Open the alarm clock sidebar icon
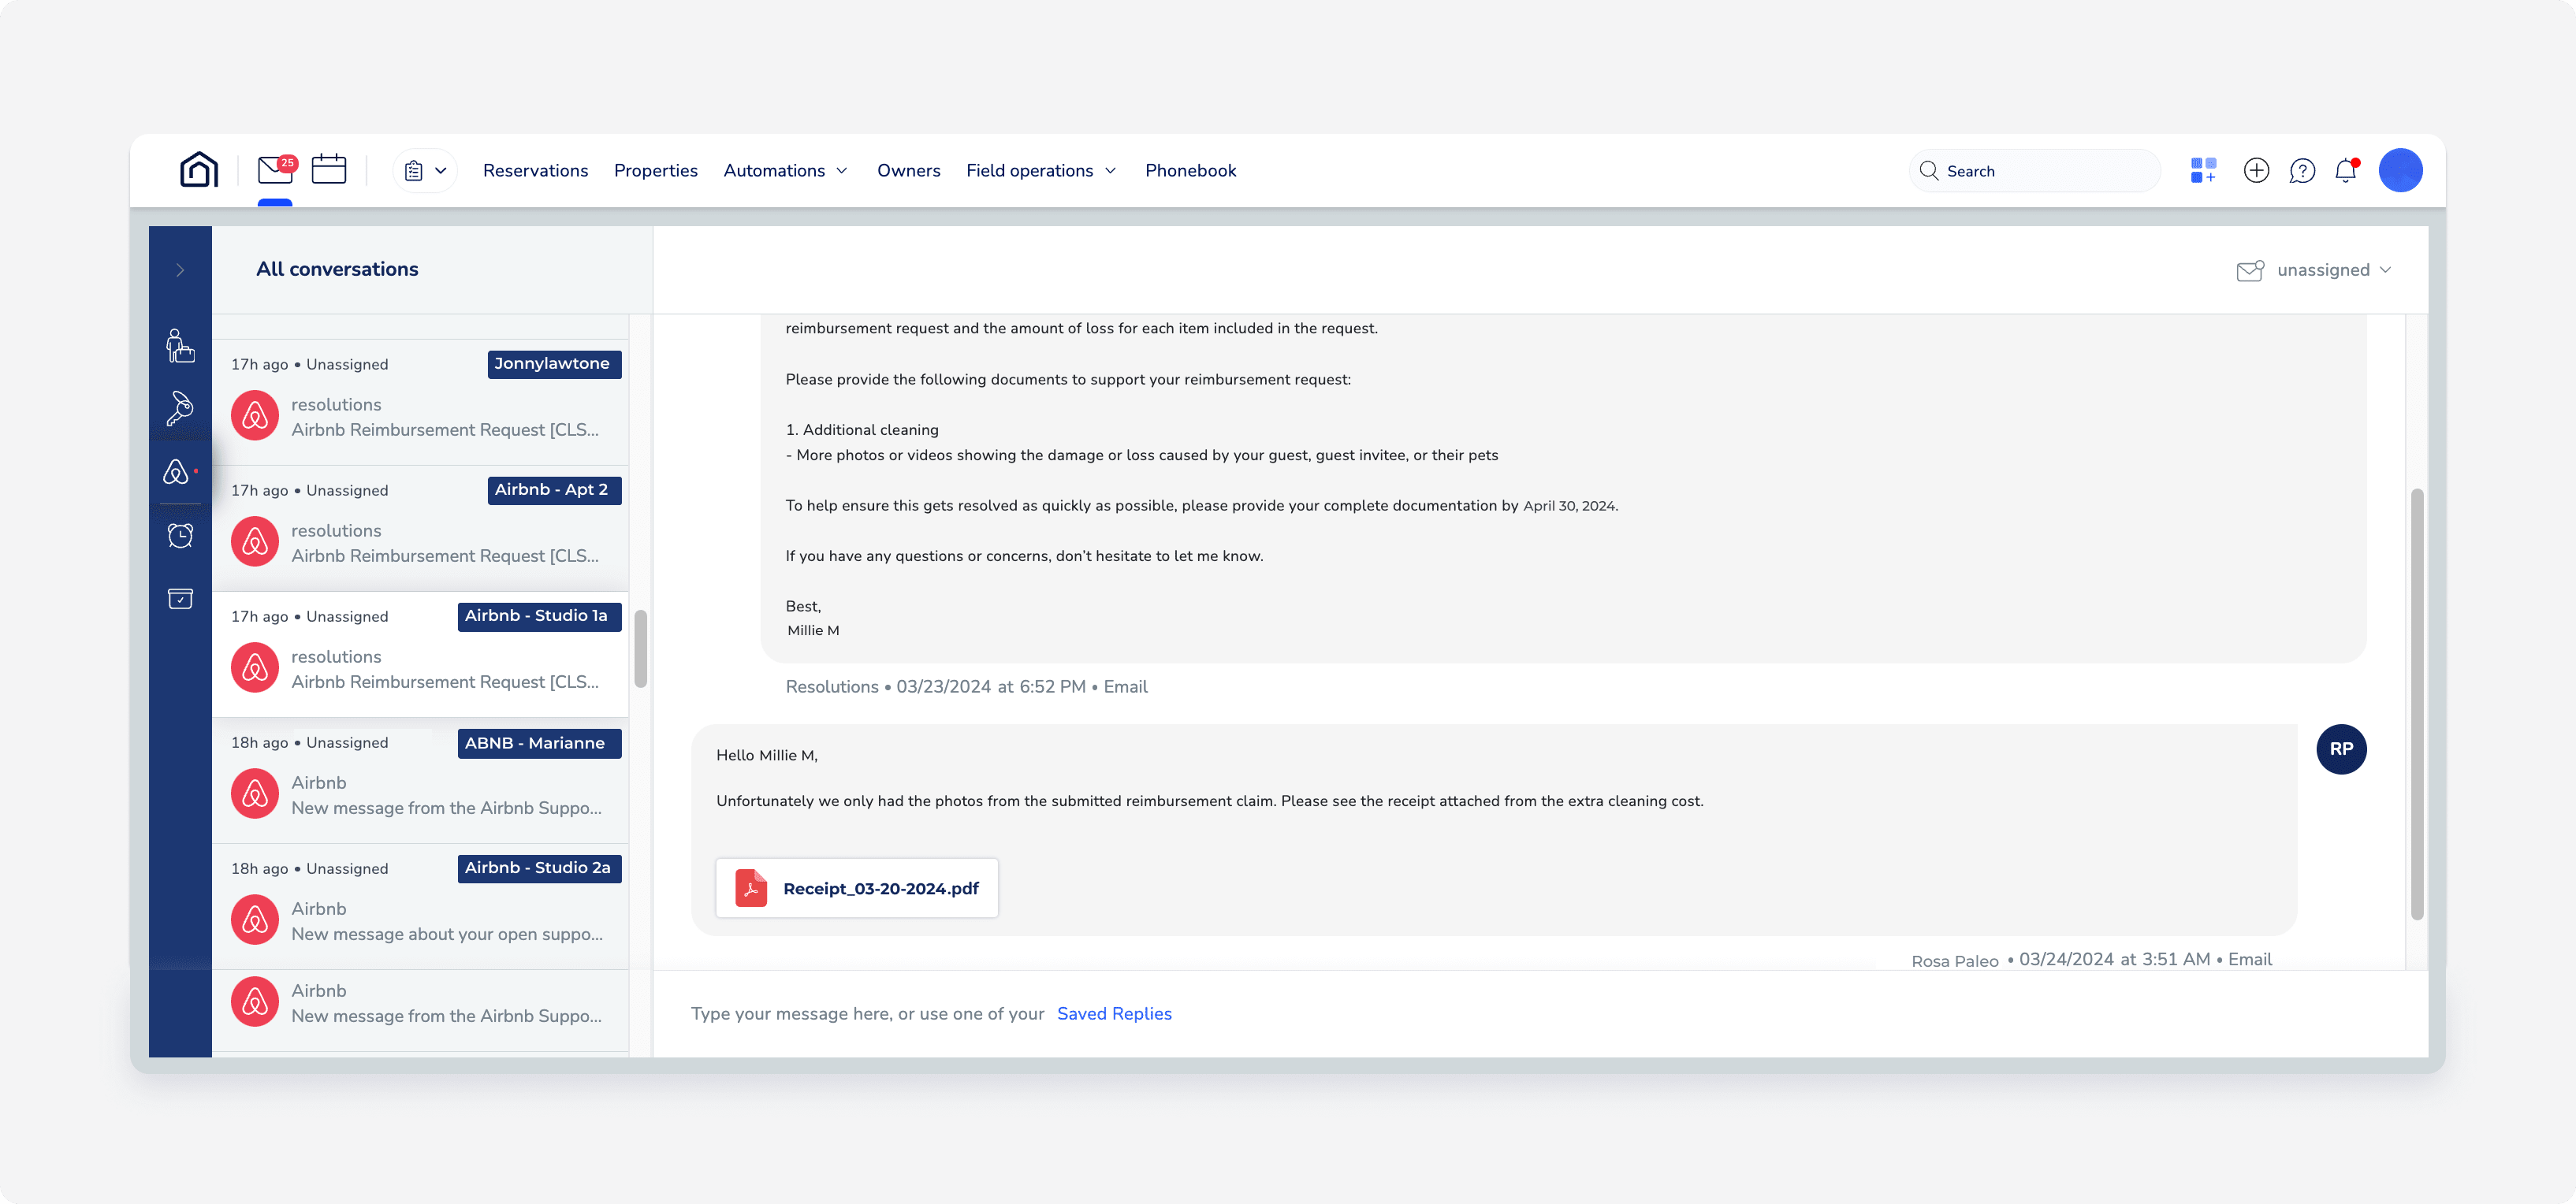This screenshot has width=2576, height=1204. (180, 536)
